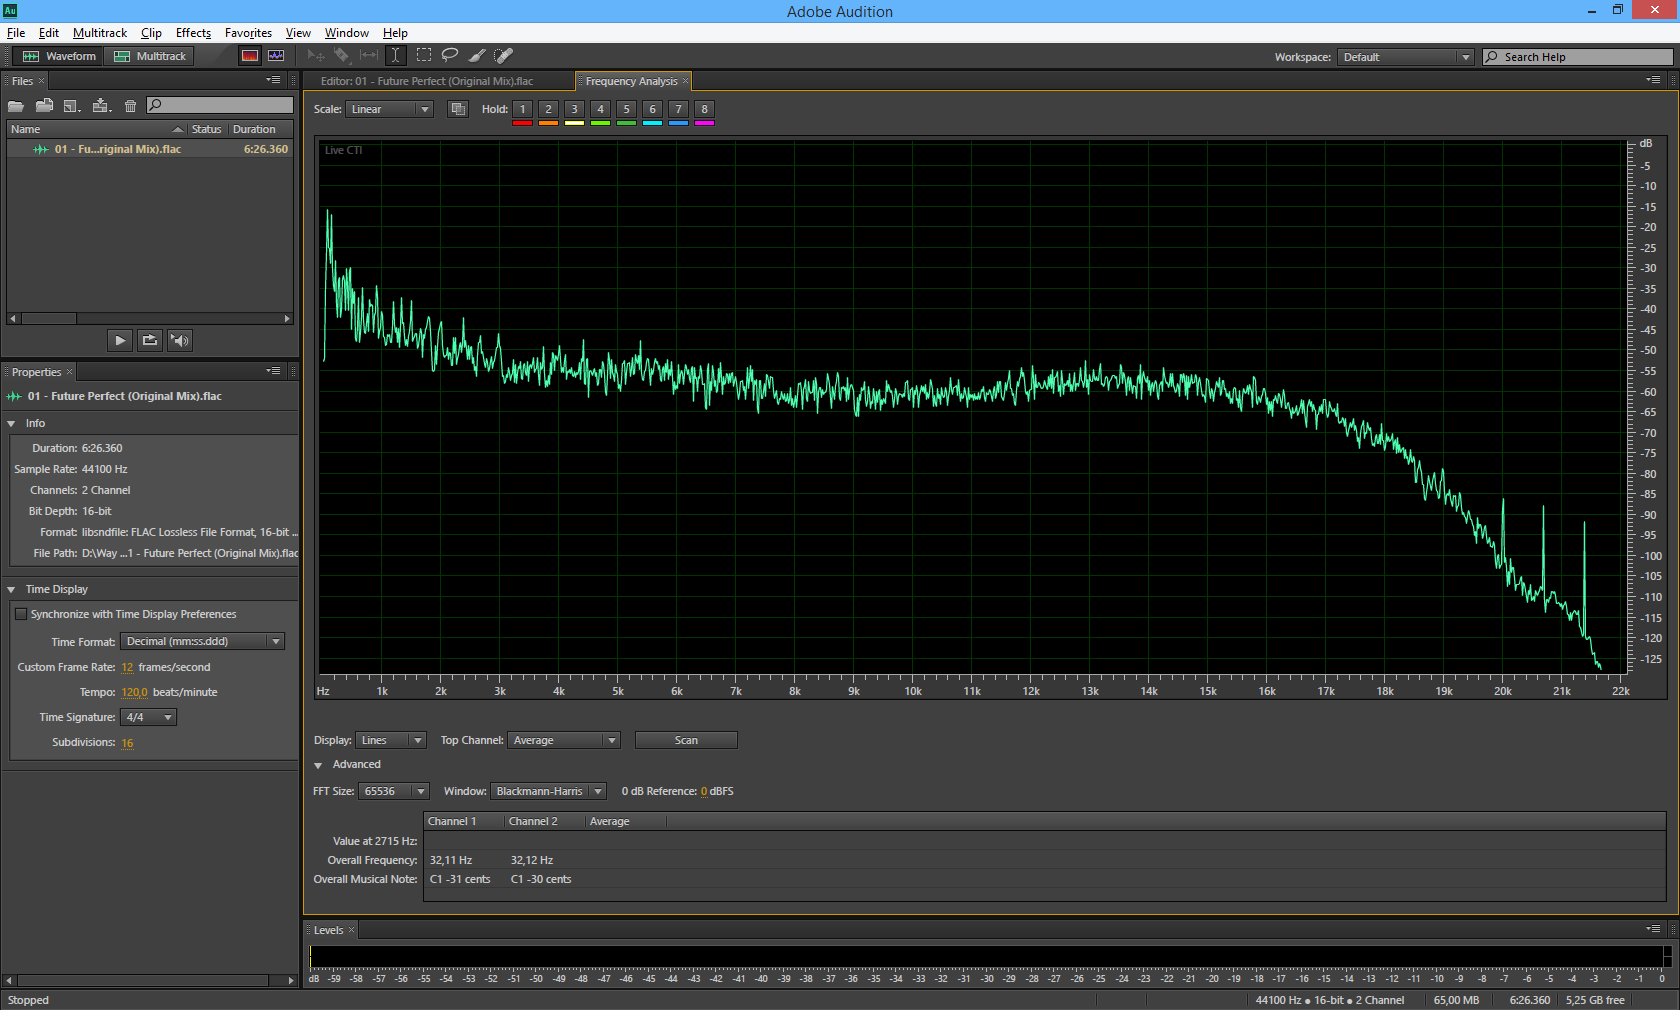Open the Display Lines dropdown
This screenshot has height=1010, width=1680.
[x=391, y=740]
